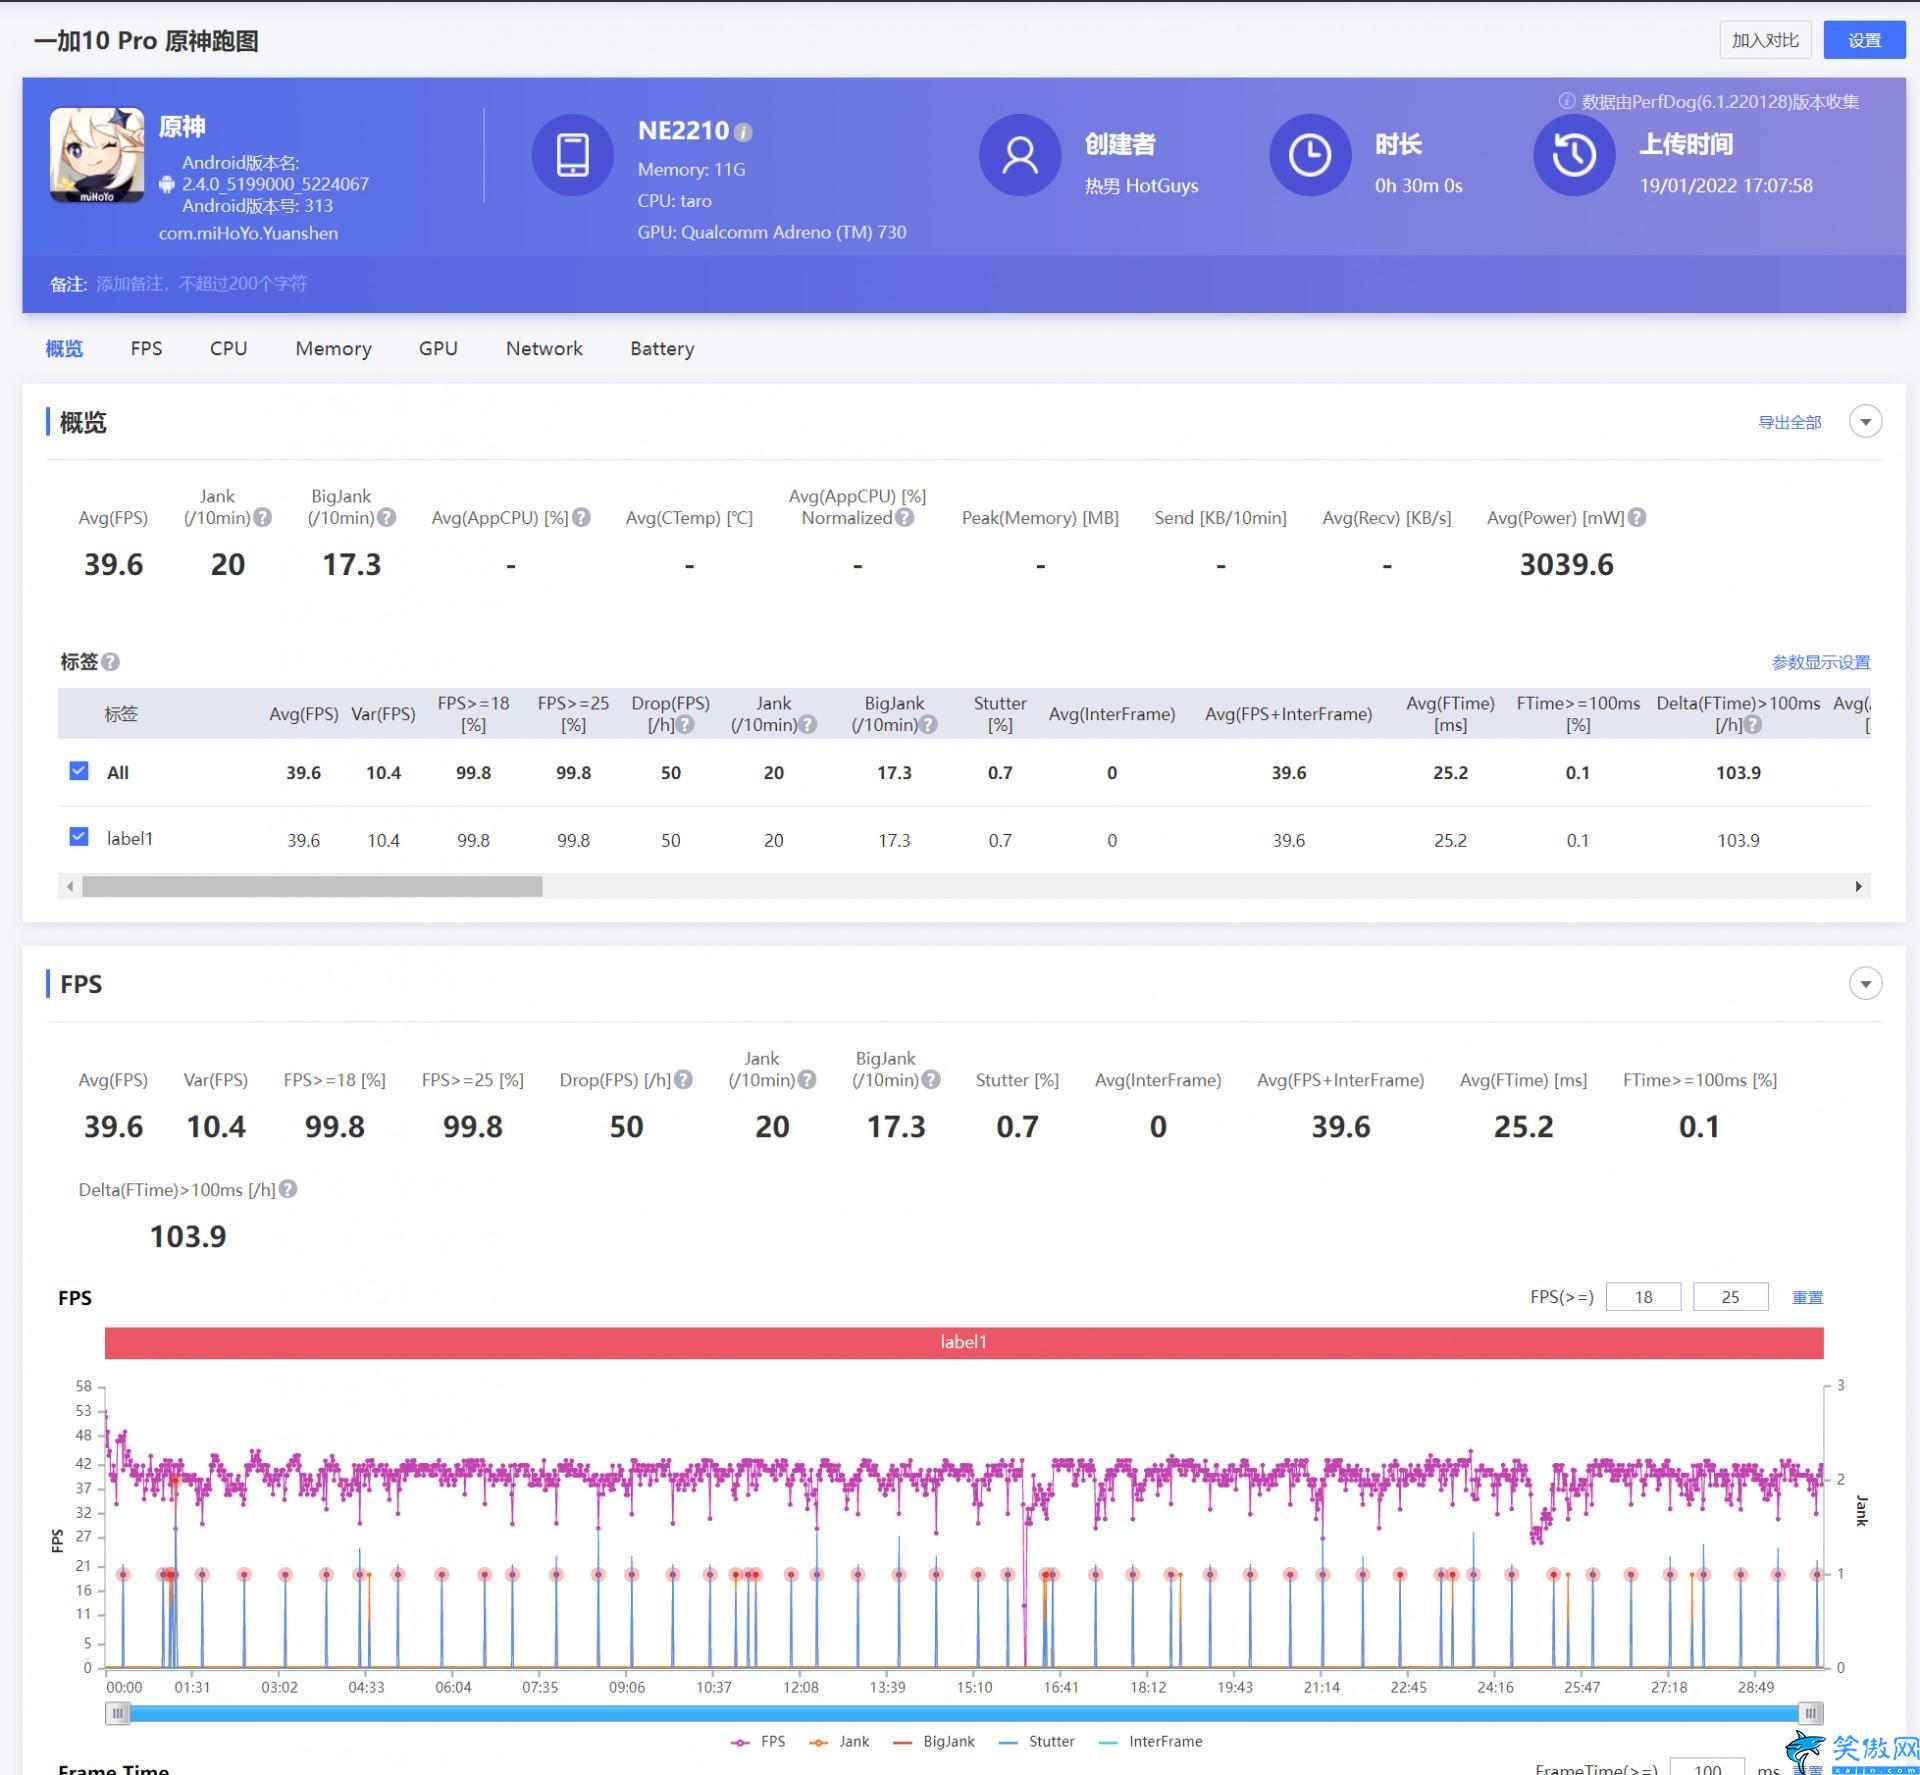Collapse the FPS section with arrow button
1920x1775 pixels.
(x=1865, y=984)
